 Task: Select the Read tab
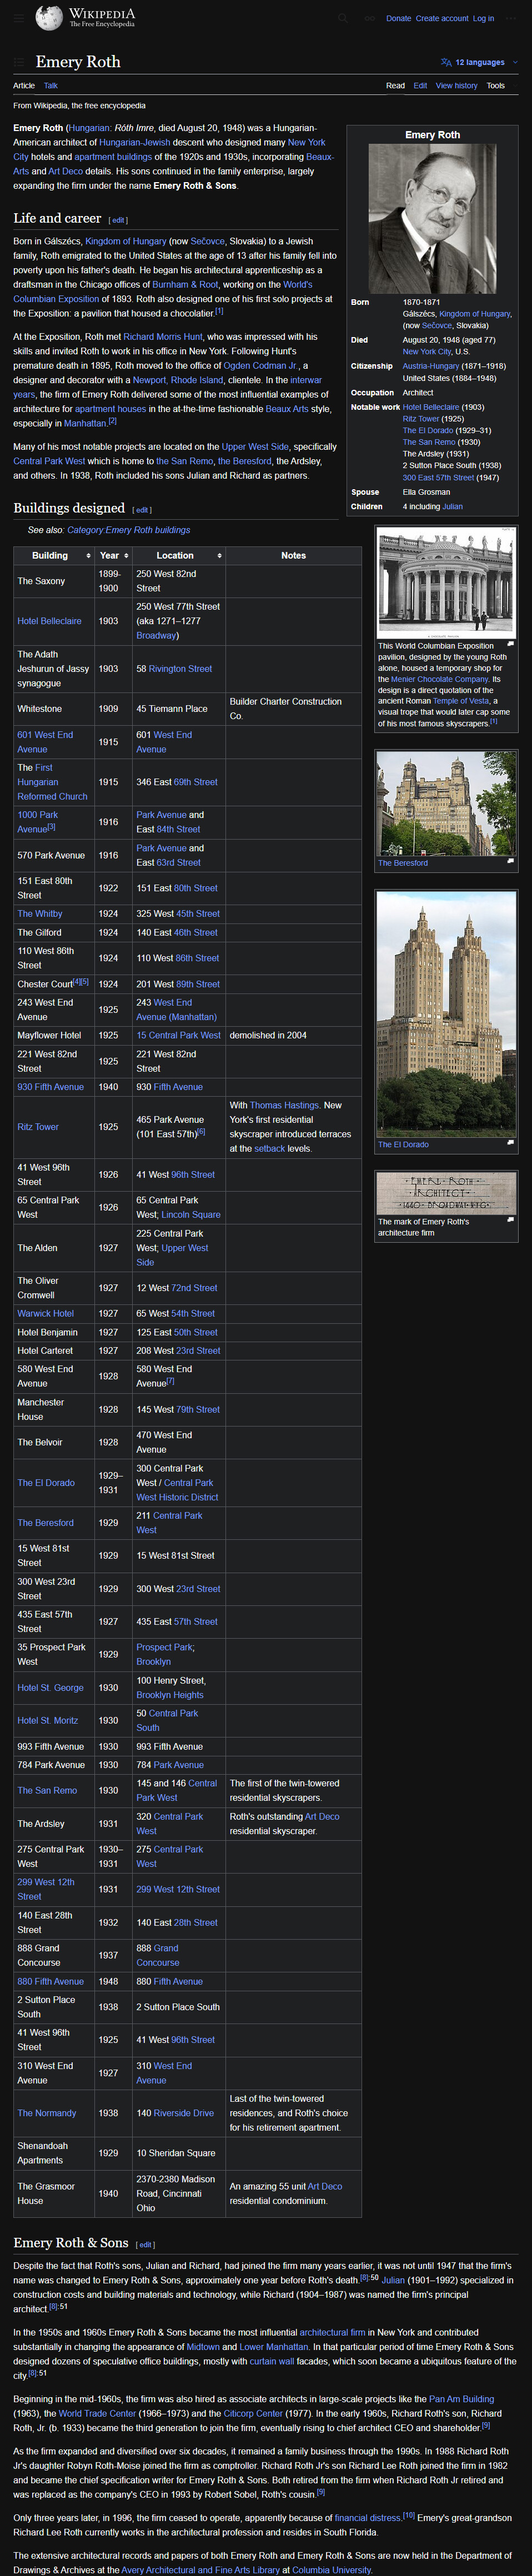[x=395, y=86]
